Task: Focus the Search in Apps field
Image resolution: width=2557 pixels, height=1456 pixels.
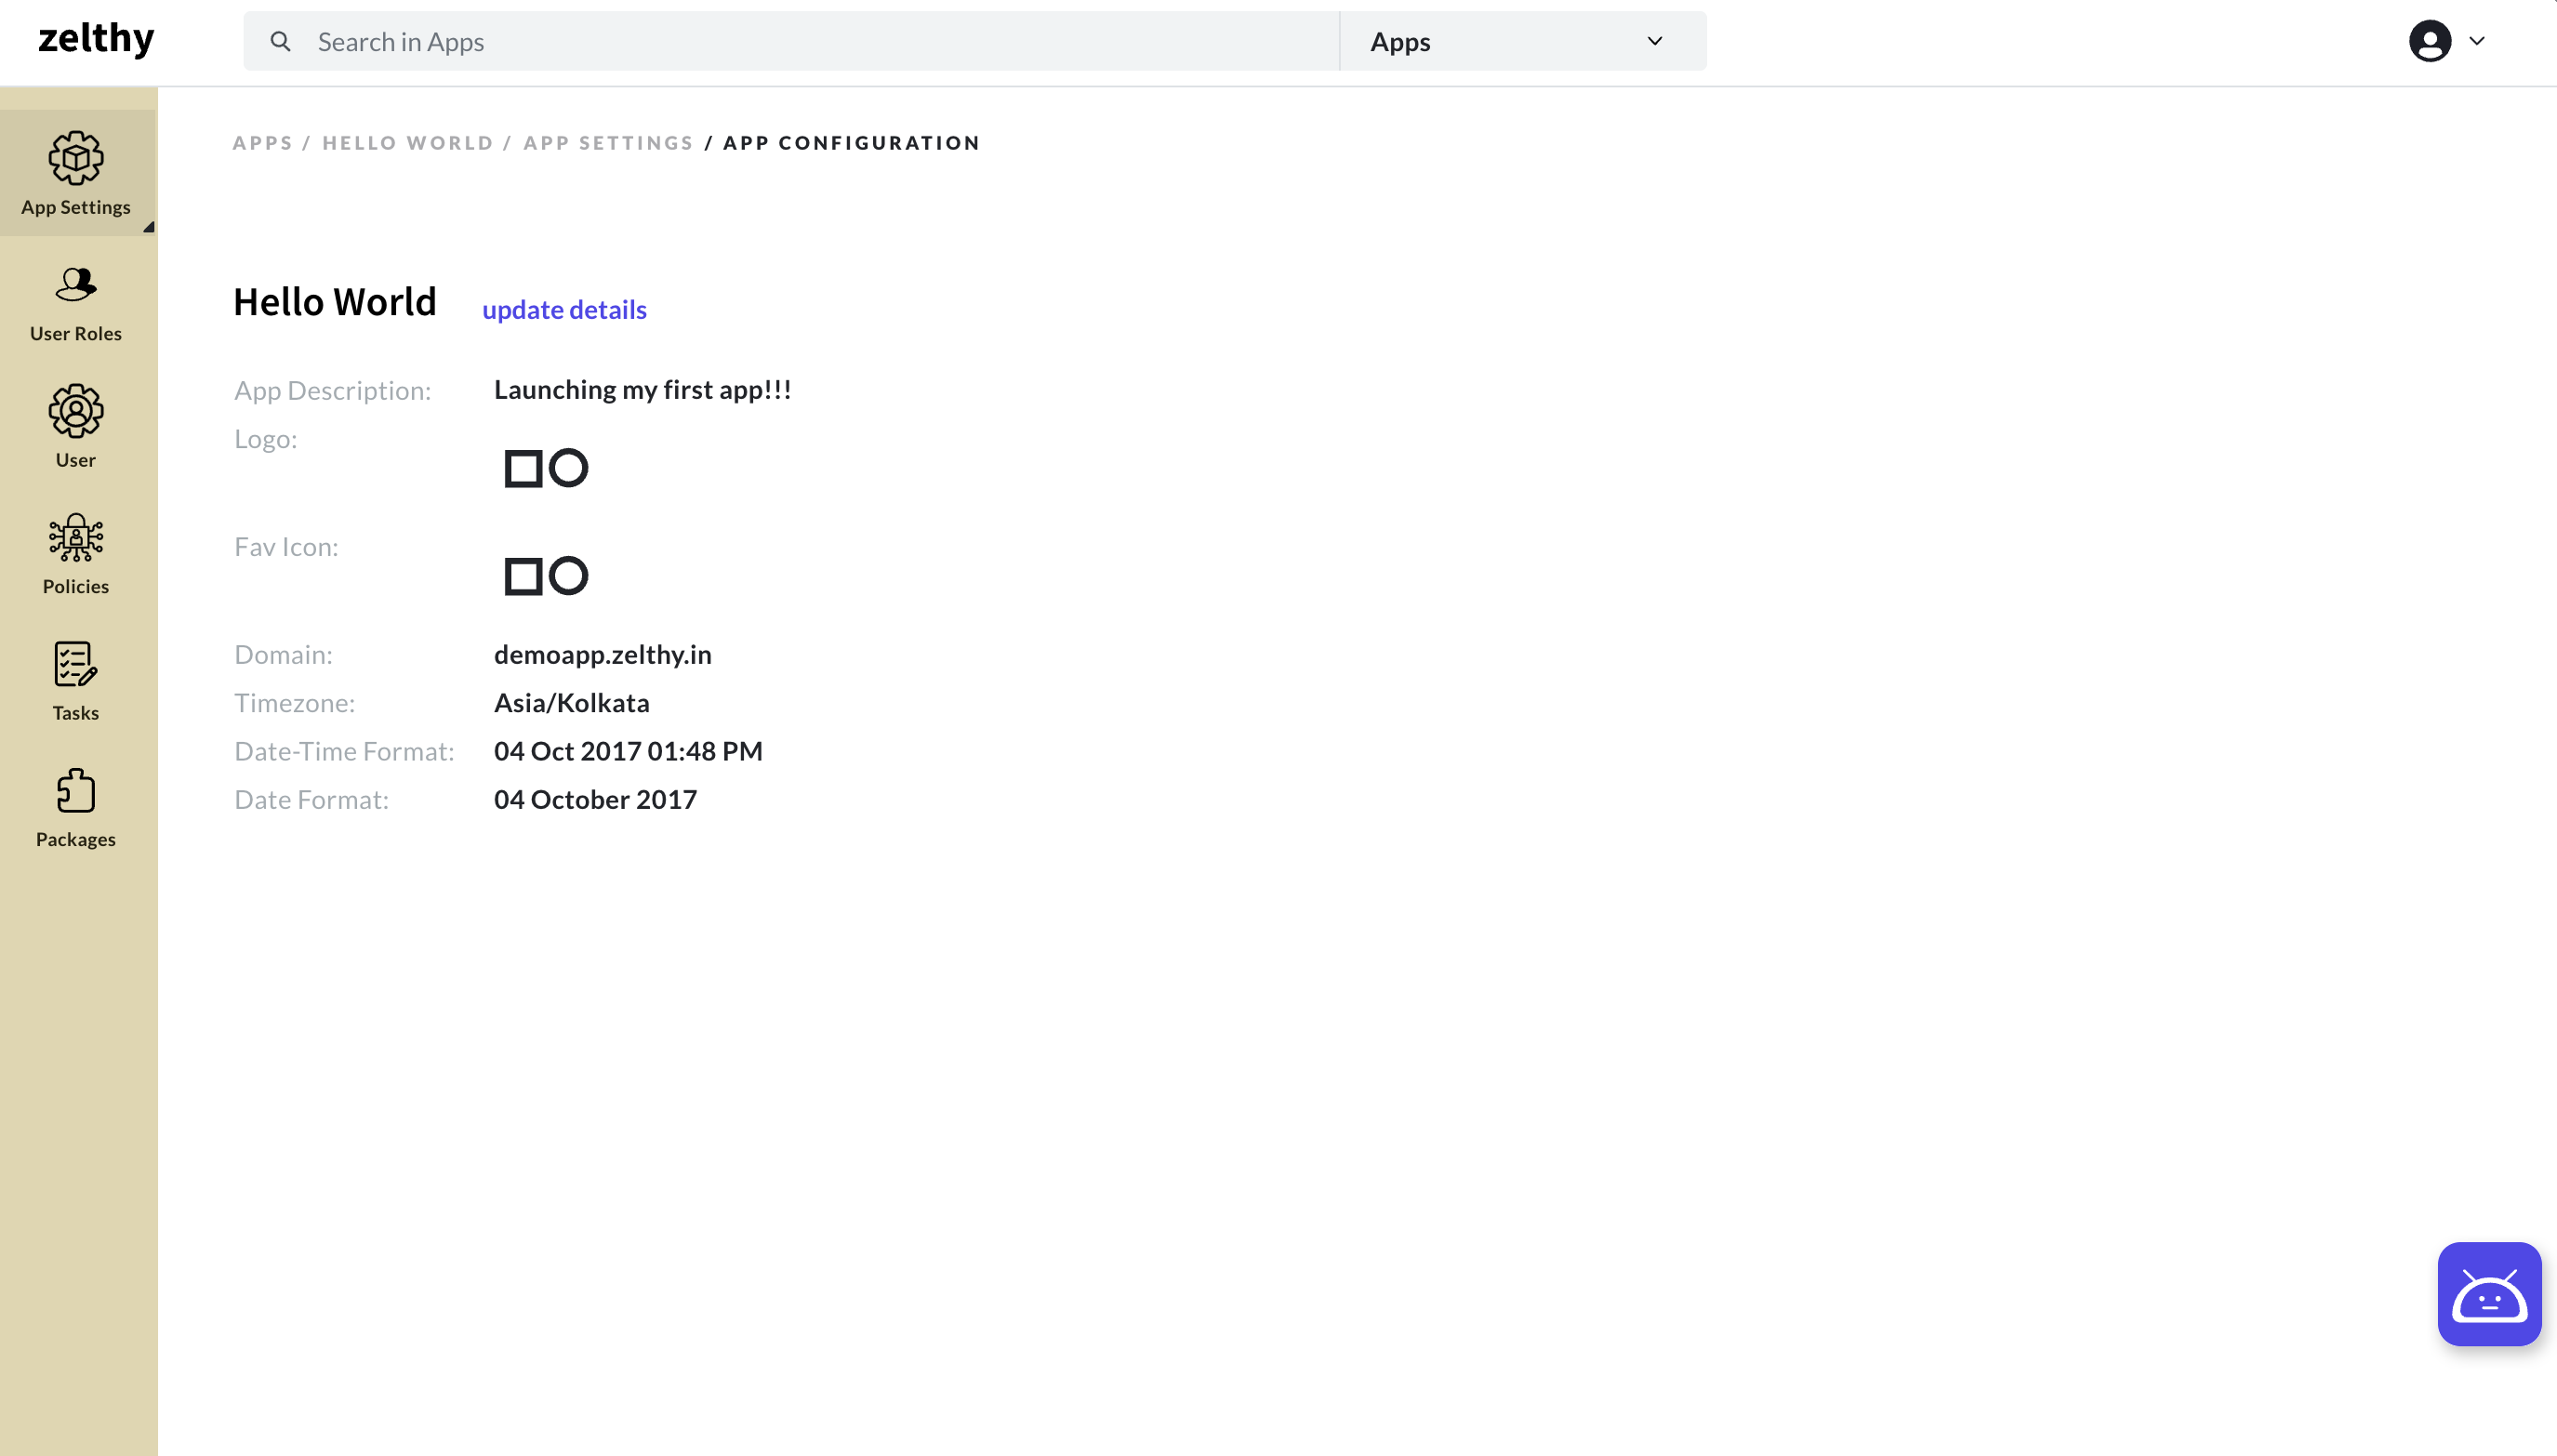Action: (791, 41)
